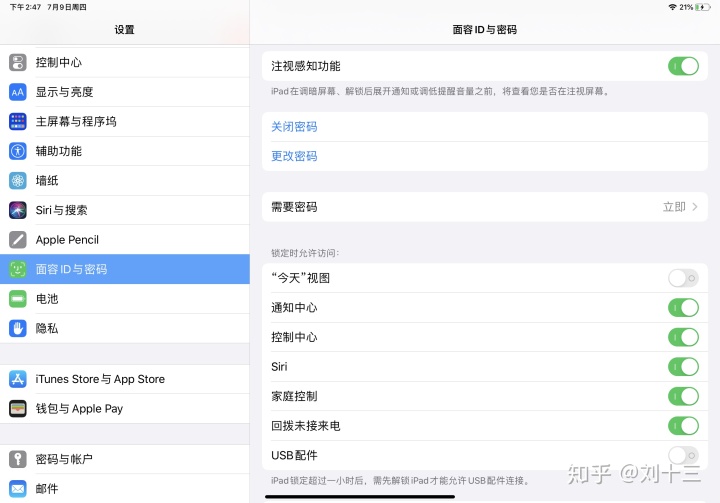Go to 辅助功能 settings
The height and width of the screenshot is (503, 720).
pos(125,151)
